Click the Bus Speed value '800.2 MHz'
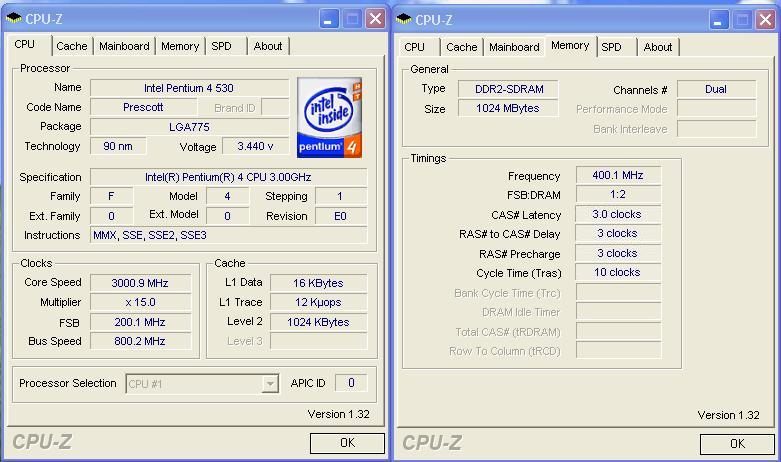This screenshot has height=462, width=781. click(x=140, y=341)
